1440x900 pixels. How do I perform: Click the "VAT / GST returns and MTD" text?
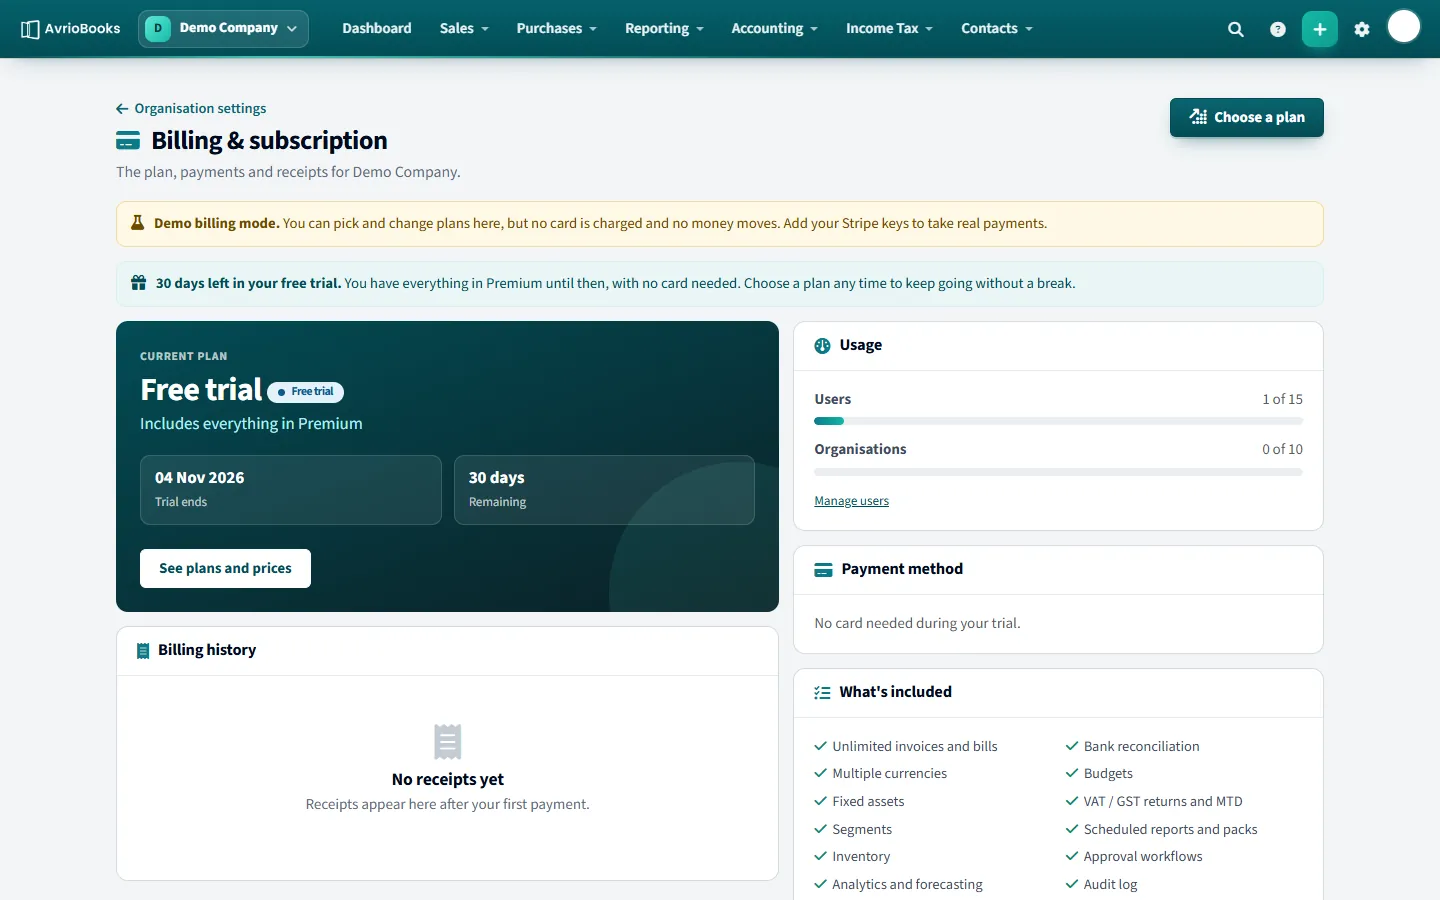coord(1163,801)
